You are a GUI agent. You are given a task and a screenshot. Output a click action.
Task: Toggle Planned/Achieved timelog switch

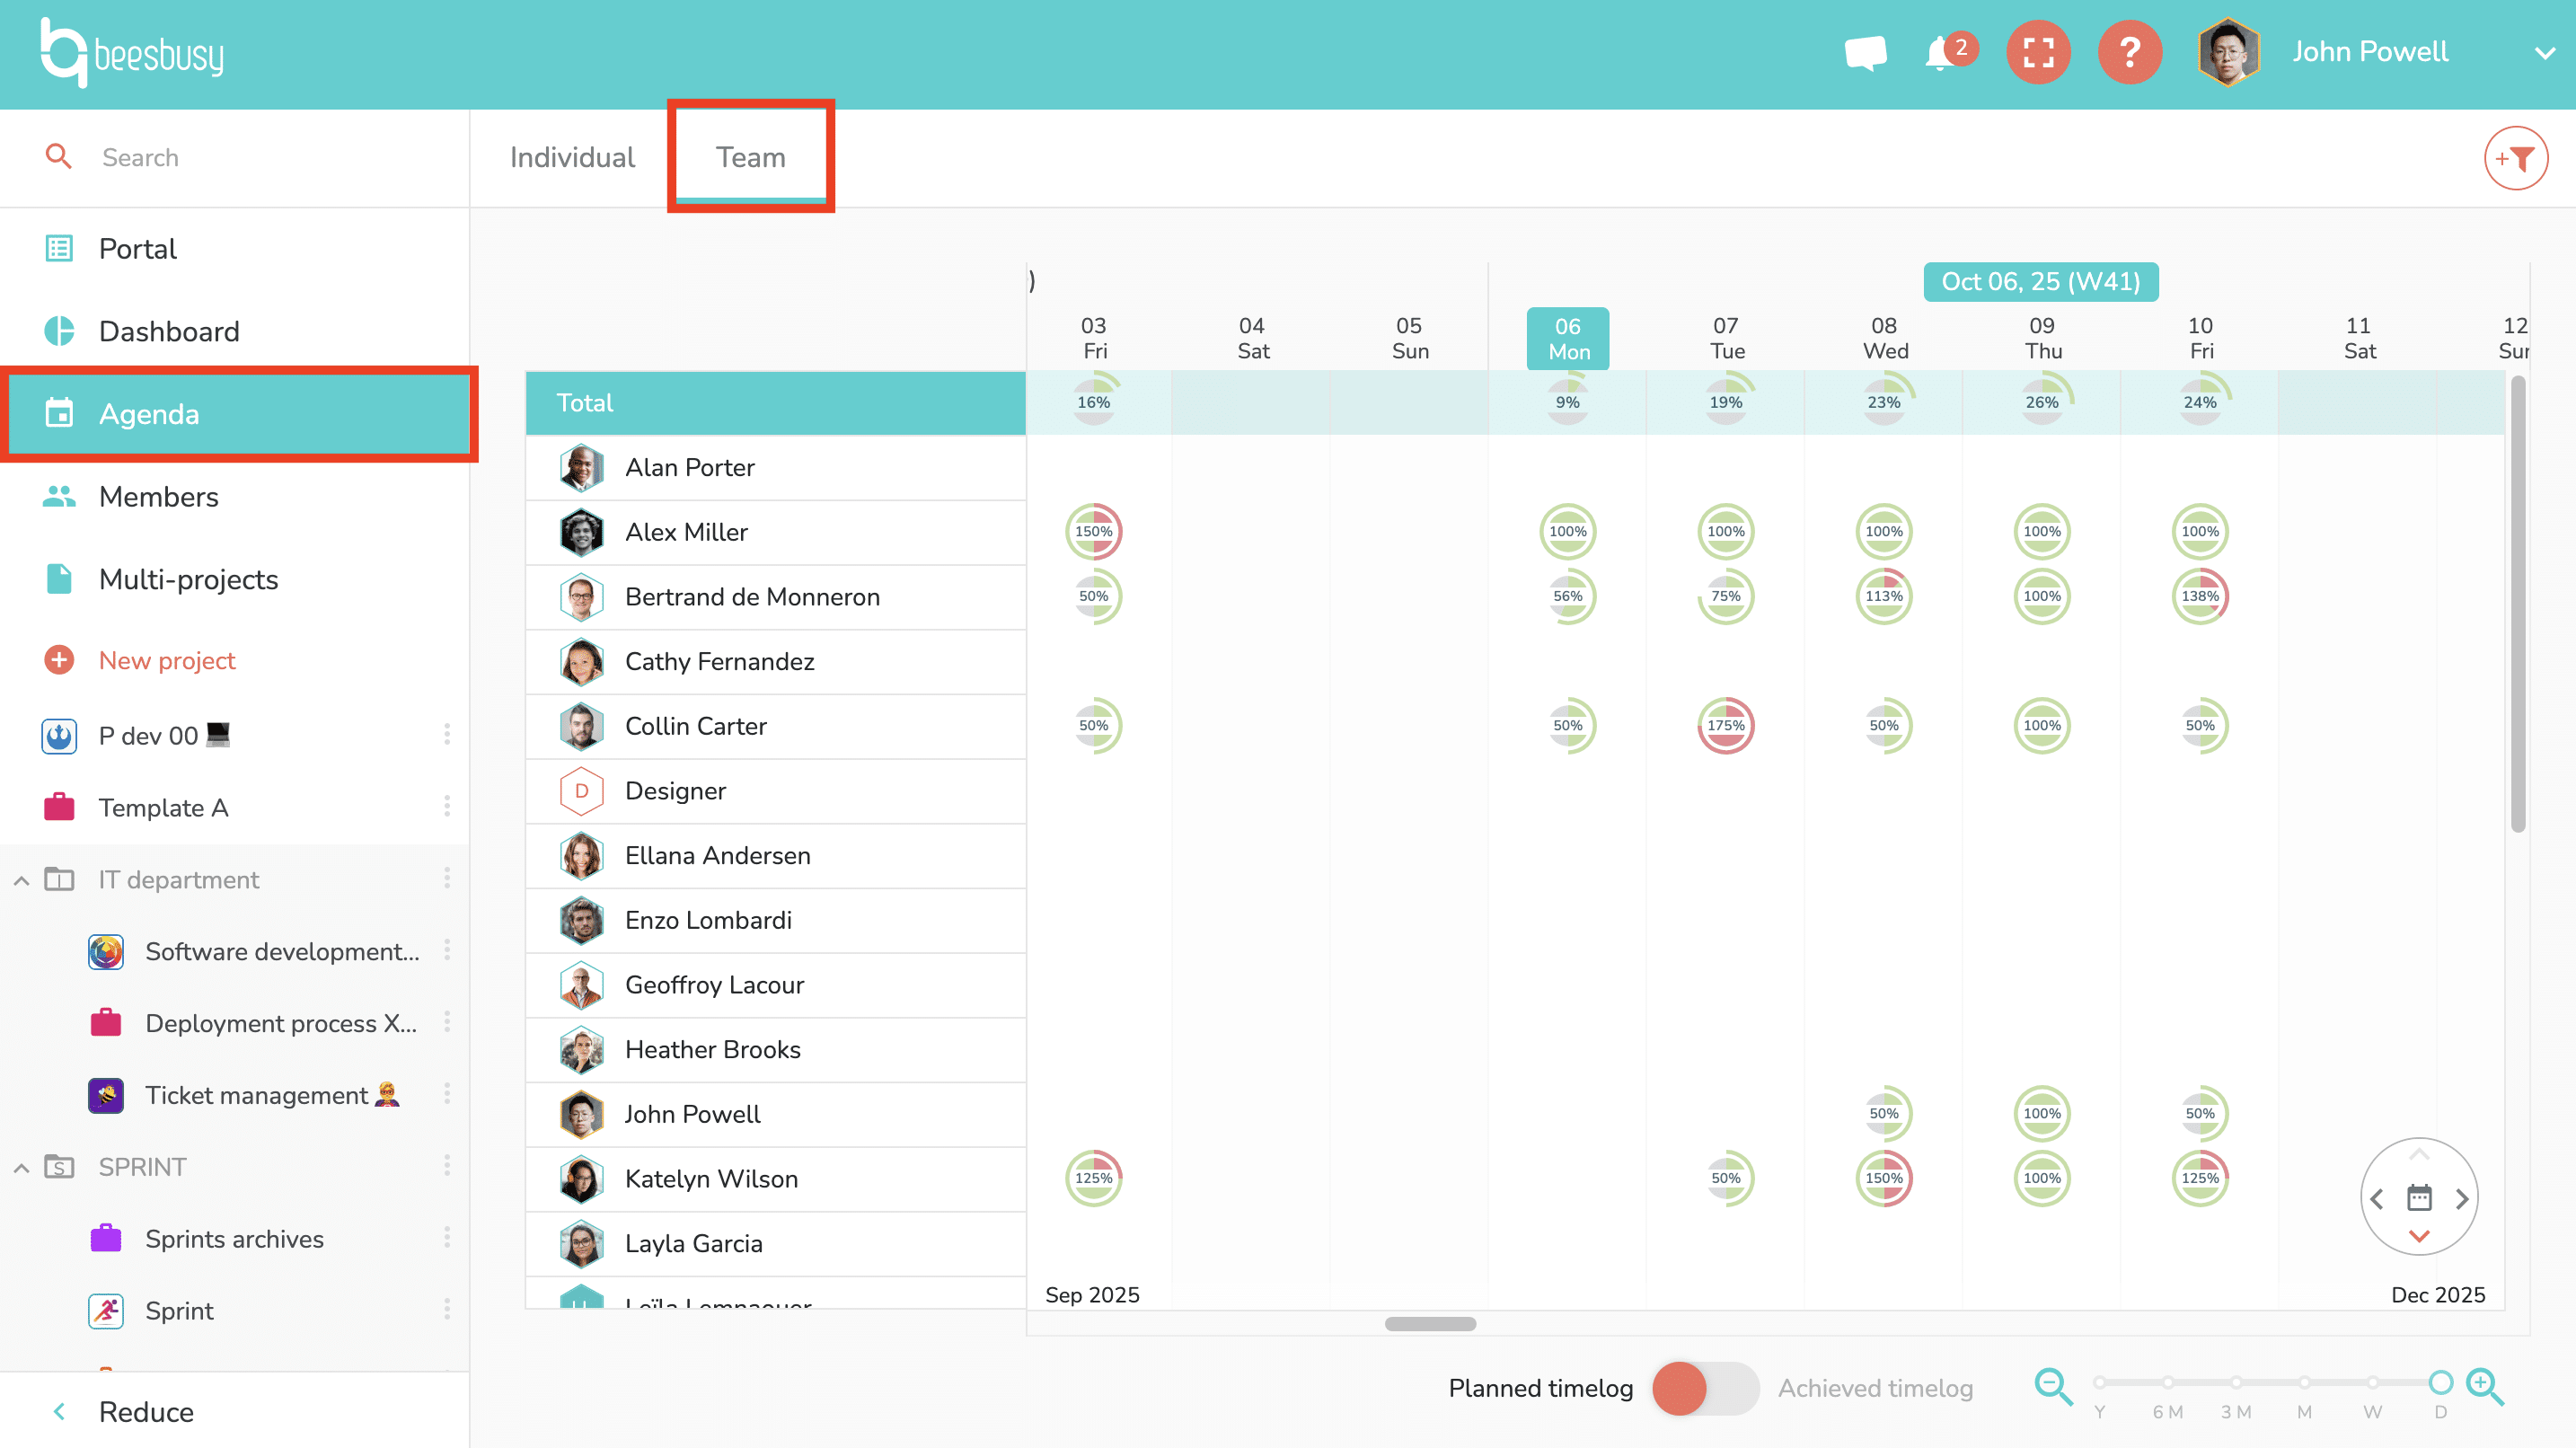pos(1705,1388)
